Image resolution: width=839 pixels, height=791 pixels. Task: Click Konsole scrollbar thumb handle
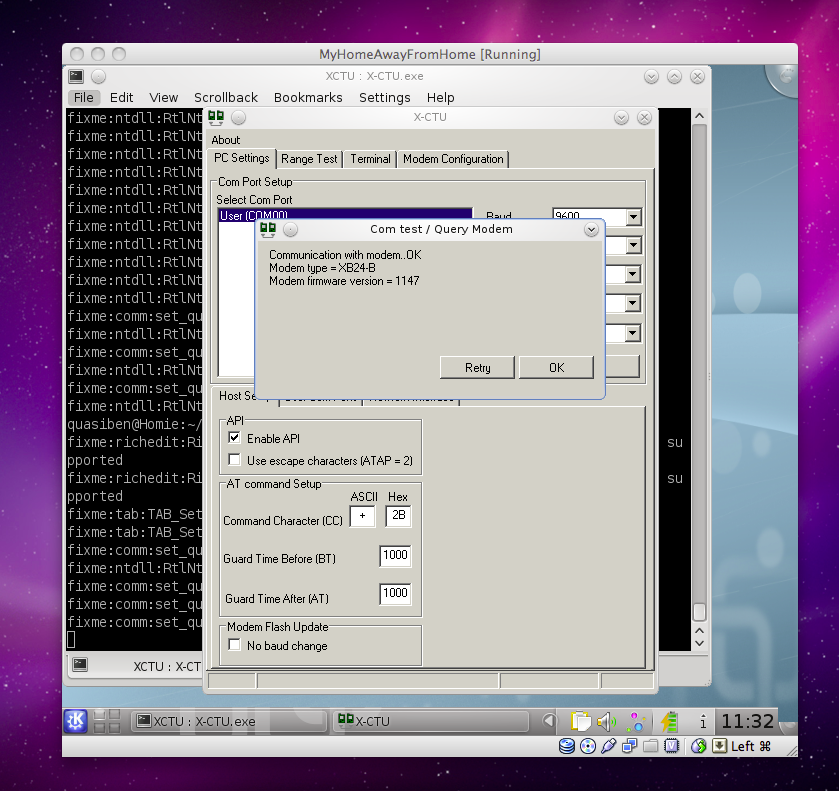pyautogui.click(x=699, y=611)
